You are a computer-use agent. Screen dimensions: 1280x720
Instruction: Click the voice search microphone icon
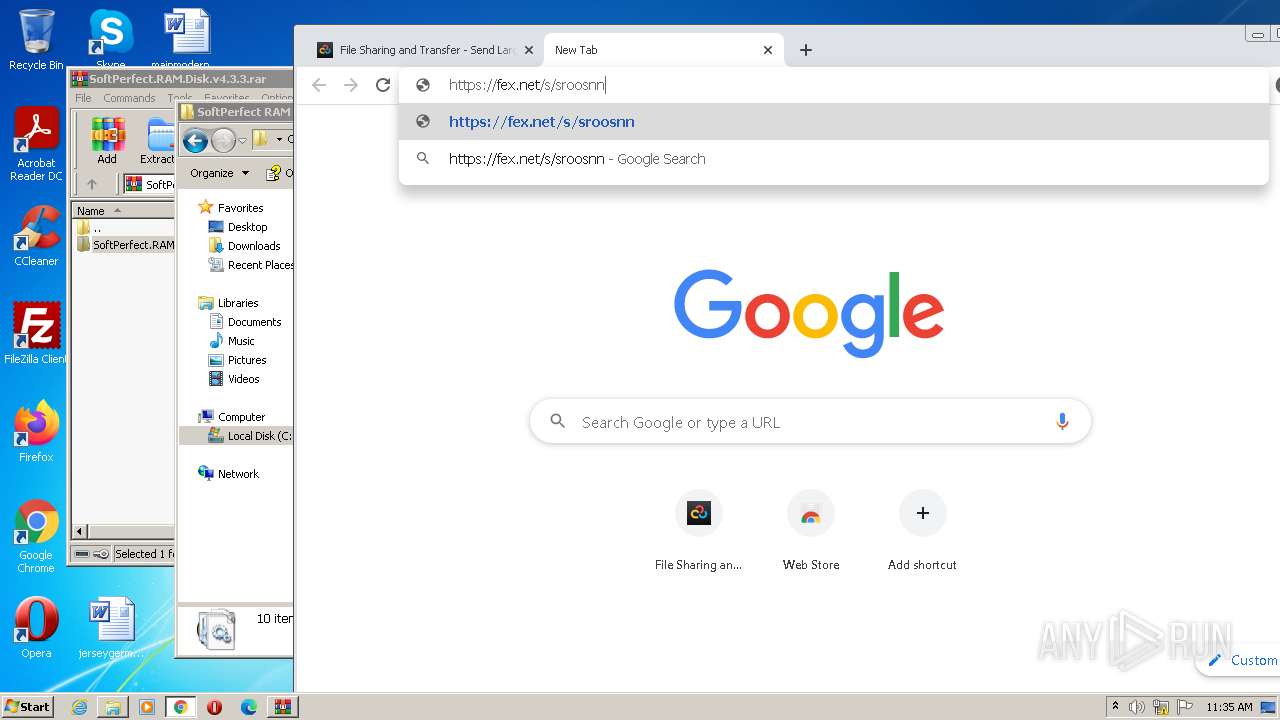[x=1062, y=422]
